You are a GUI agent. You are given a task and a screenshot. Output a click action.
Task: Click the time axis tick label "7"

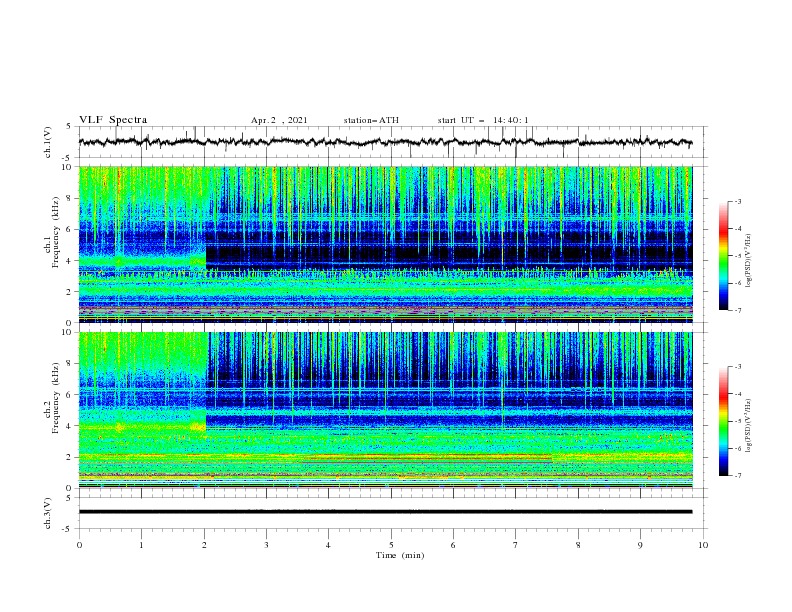click(516, 545)
